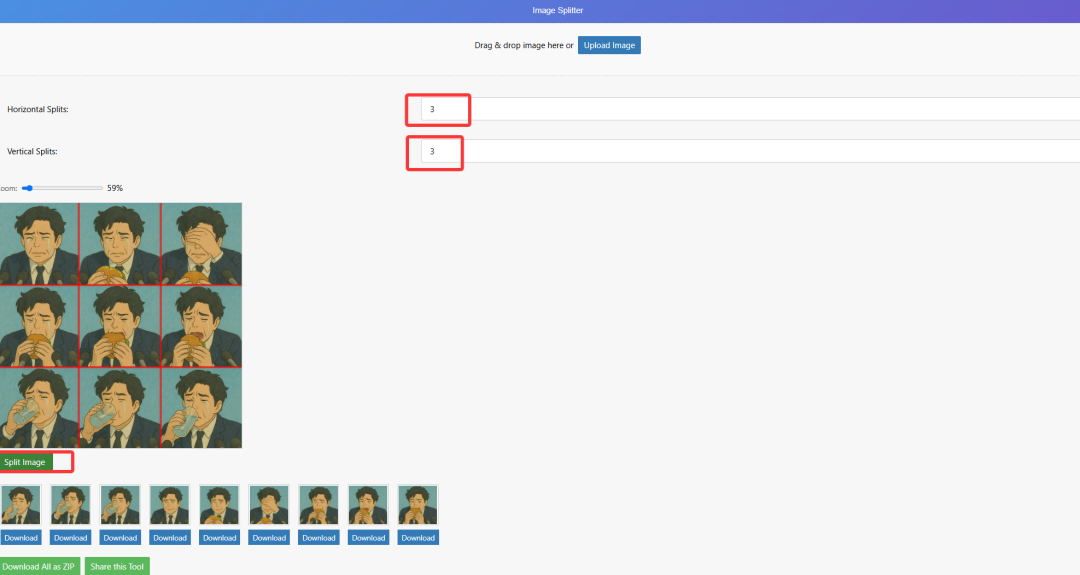1080x575 pixels.
Task: Click the 'Vertical Splits:' label
Action: pyautogui.click(x=32, y=151)
